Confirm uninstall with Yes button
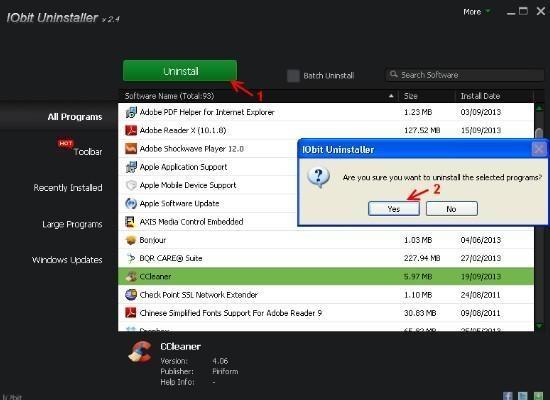 coord(394,209)
